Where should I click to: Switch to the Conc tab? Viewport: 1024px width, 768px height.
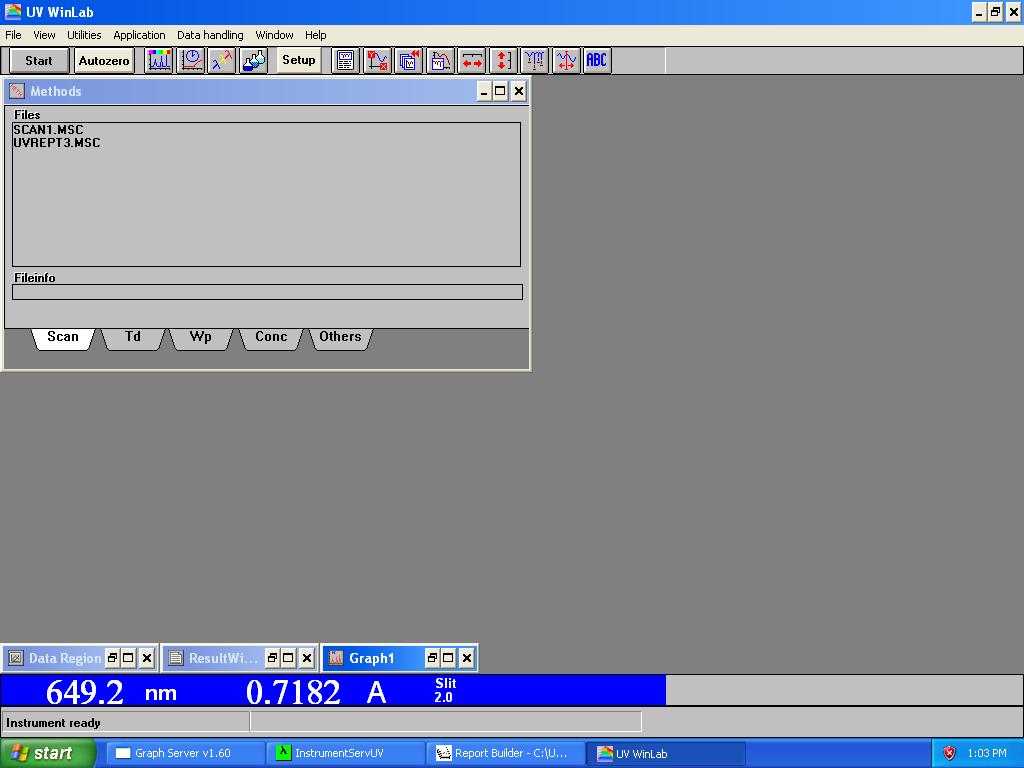click(x=271, y=337)
